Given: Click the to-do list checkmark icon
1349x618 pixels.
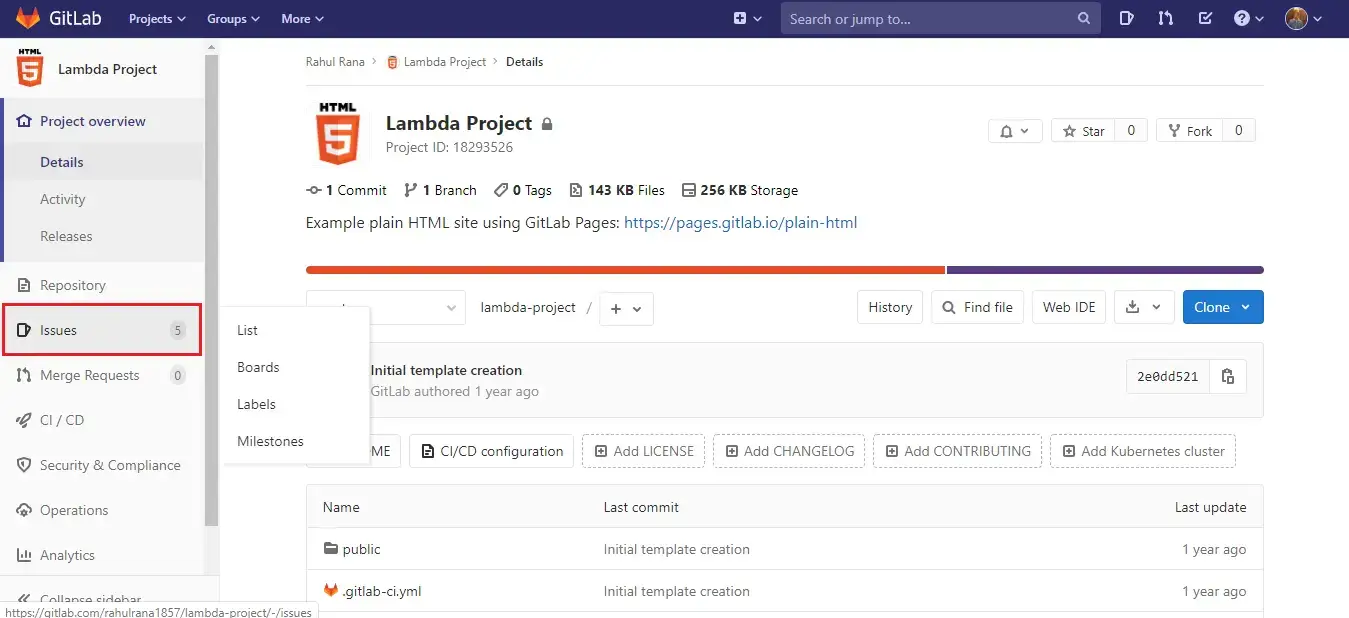Looking at the screenshot, I should tap(1205, 18).
